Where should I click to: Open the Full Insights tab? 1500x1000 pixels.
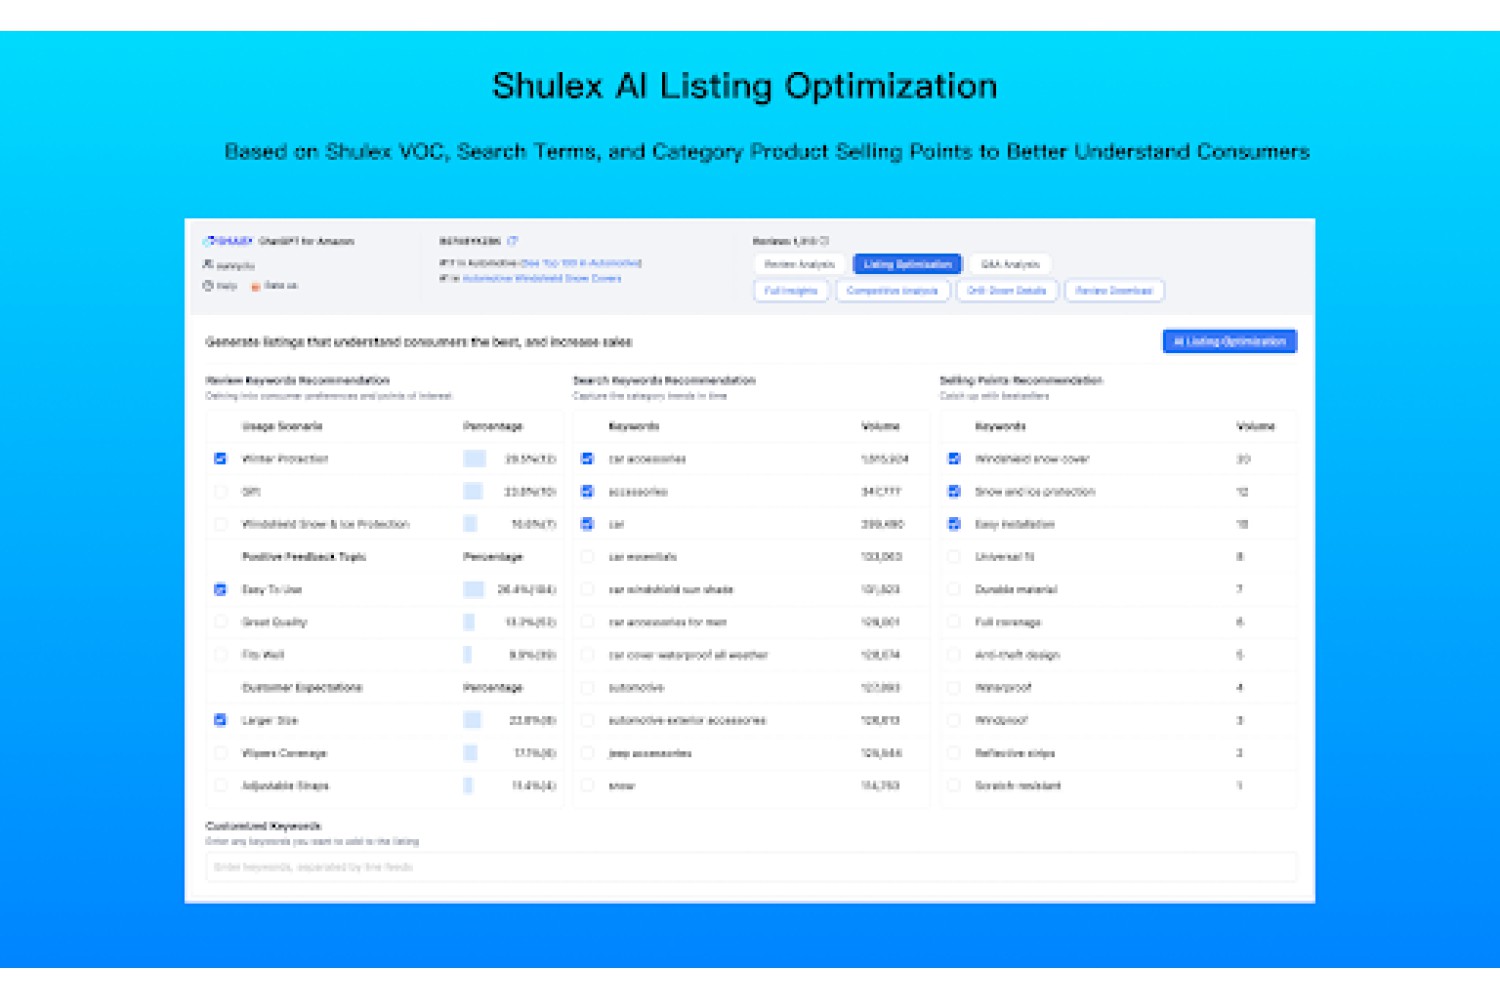(x=791, y=291)
